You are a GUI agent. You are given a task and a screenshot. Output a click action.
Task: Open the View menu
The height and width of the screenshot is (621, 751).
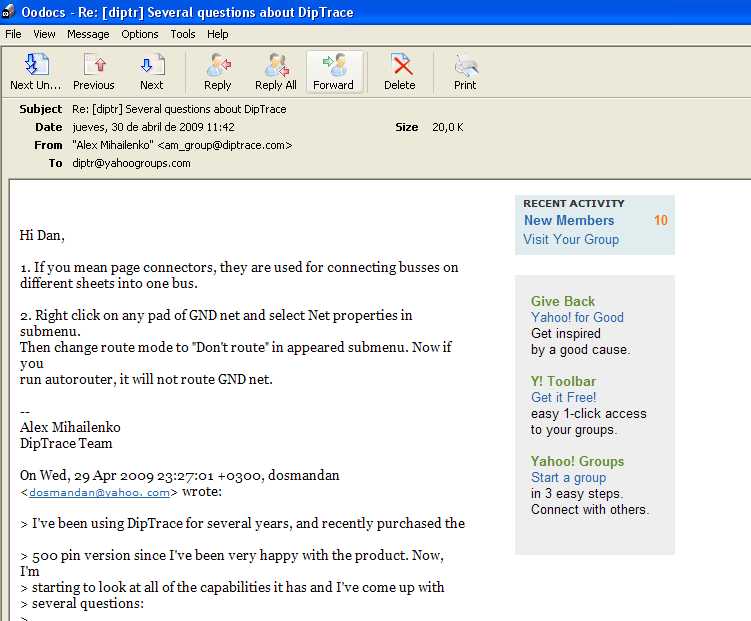click(44, 34)
